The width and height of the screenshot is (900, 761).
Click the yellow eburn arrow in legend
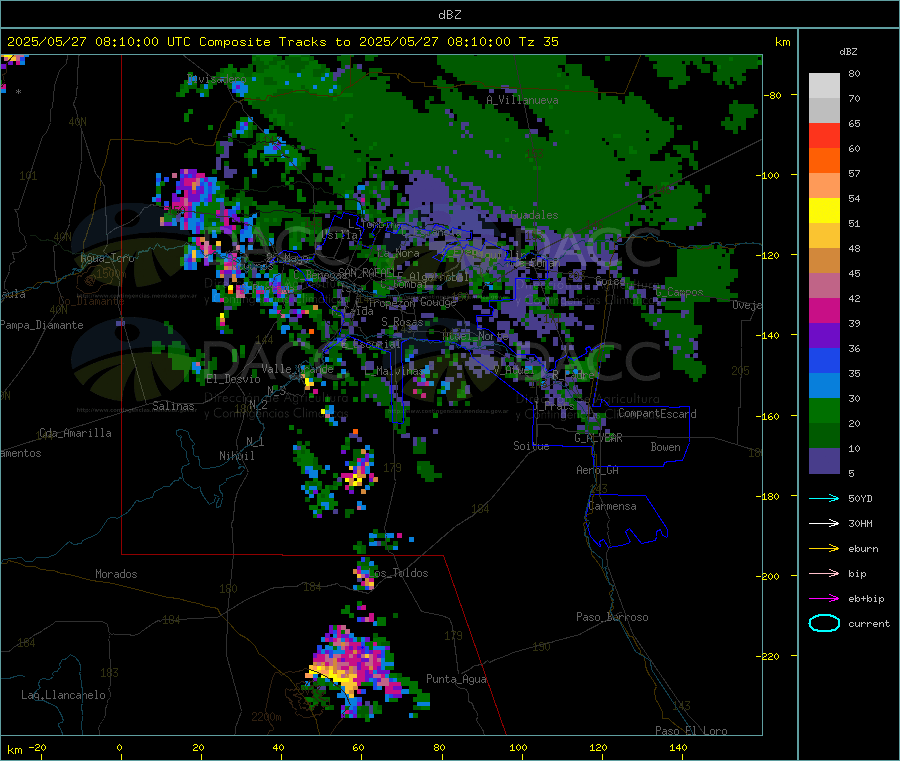[824, 548]
